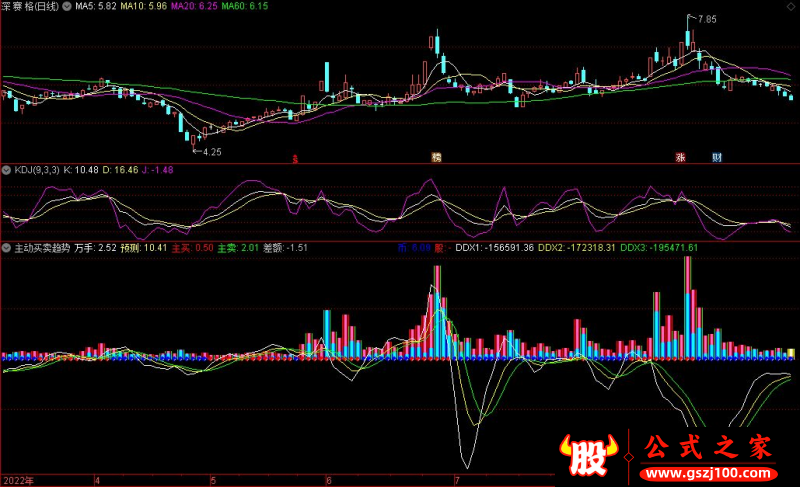800x487 pixels.
Task: Select the MA5 moving average label
Action: pyautogui.click(x=94, y=6)
